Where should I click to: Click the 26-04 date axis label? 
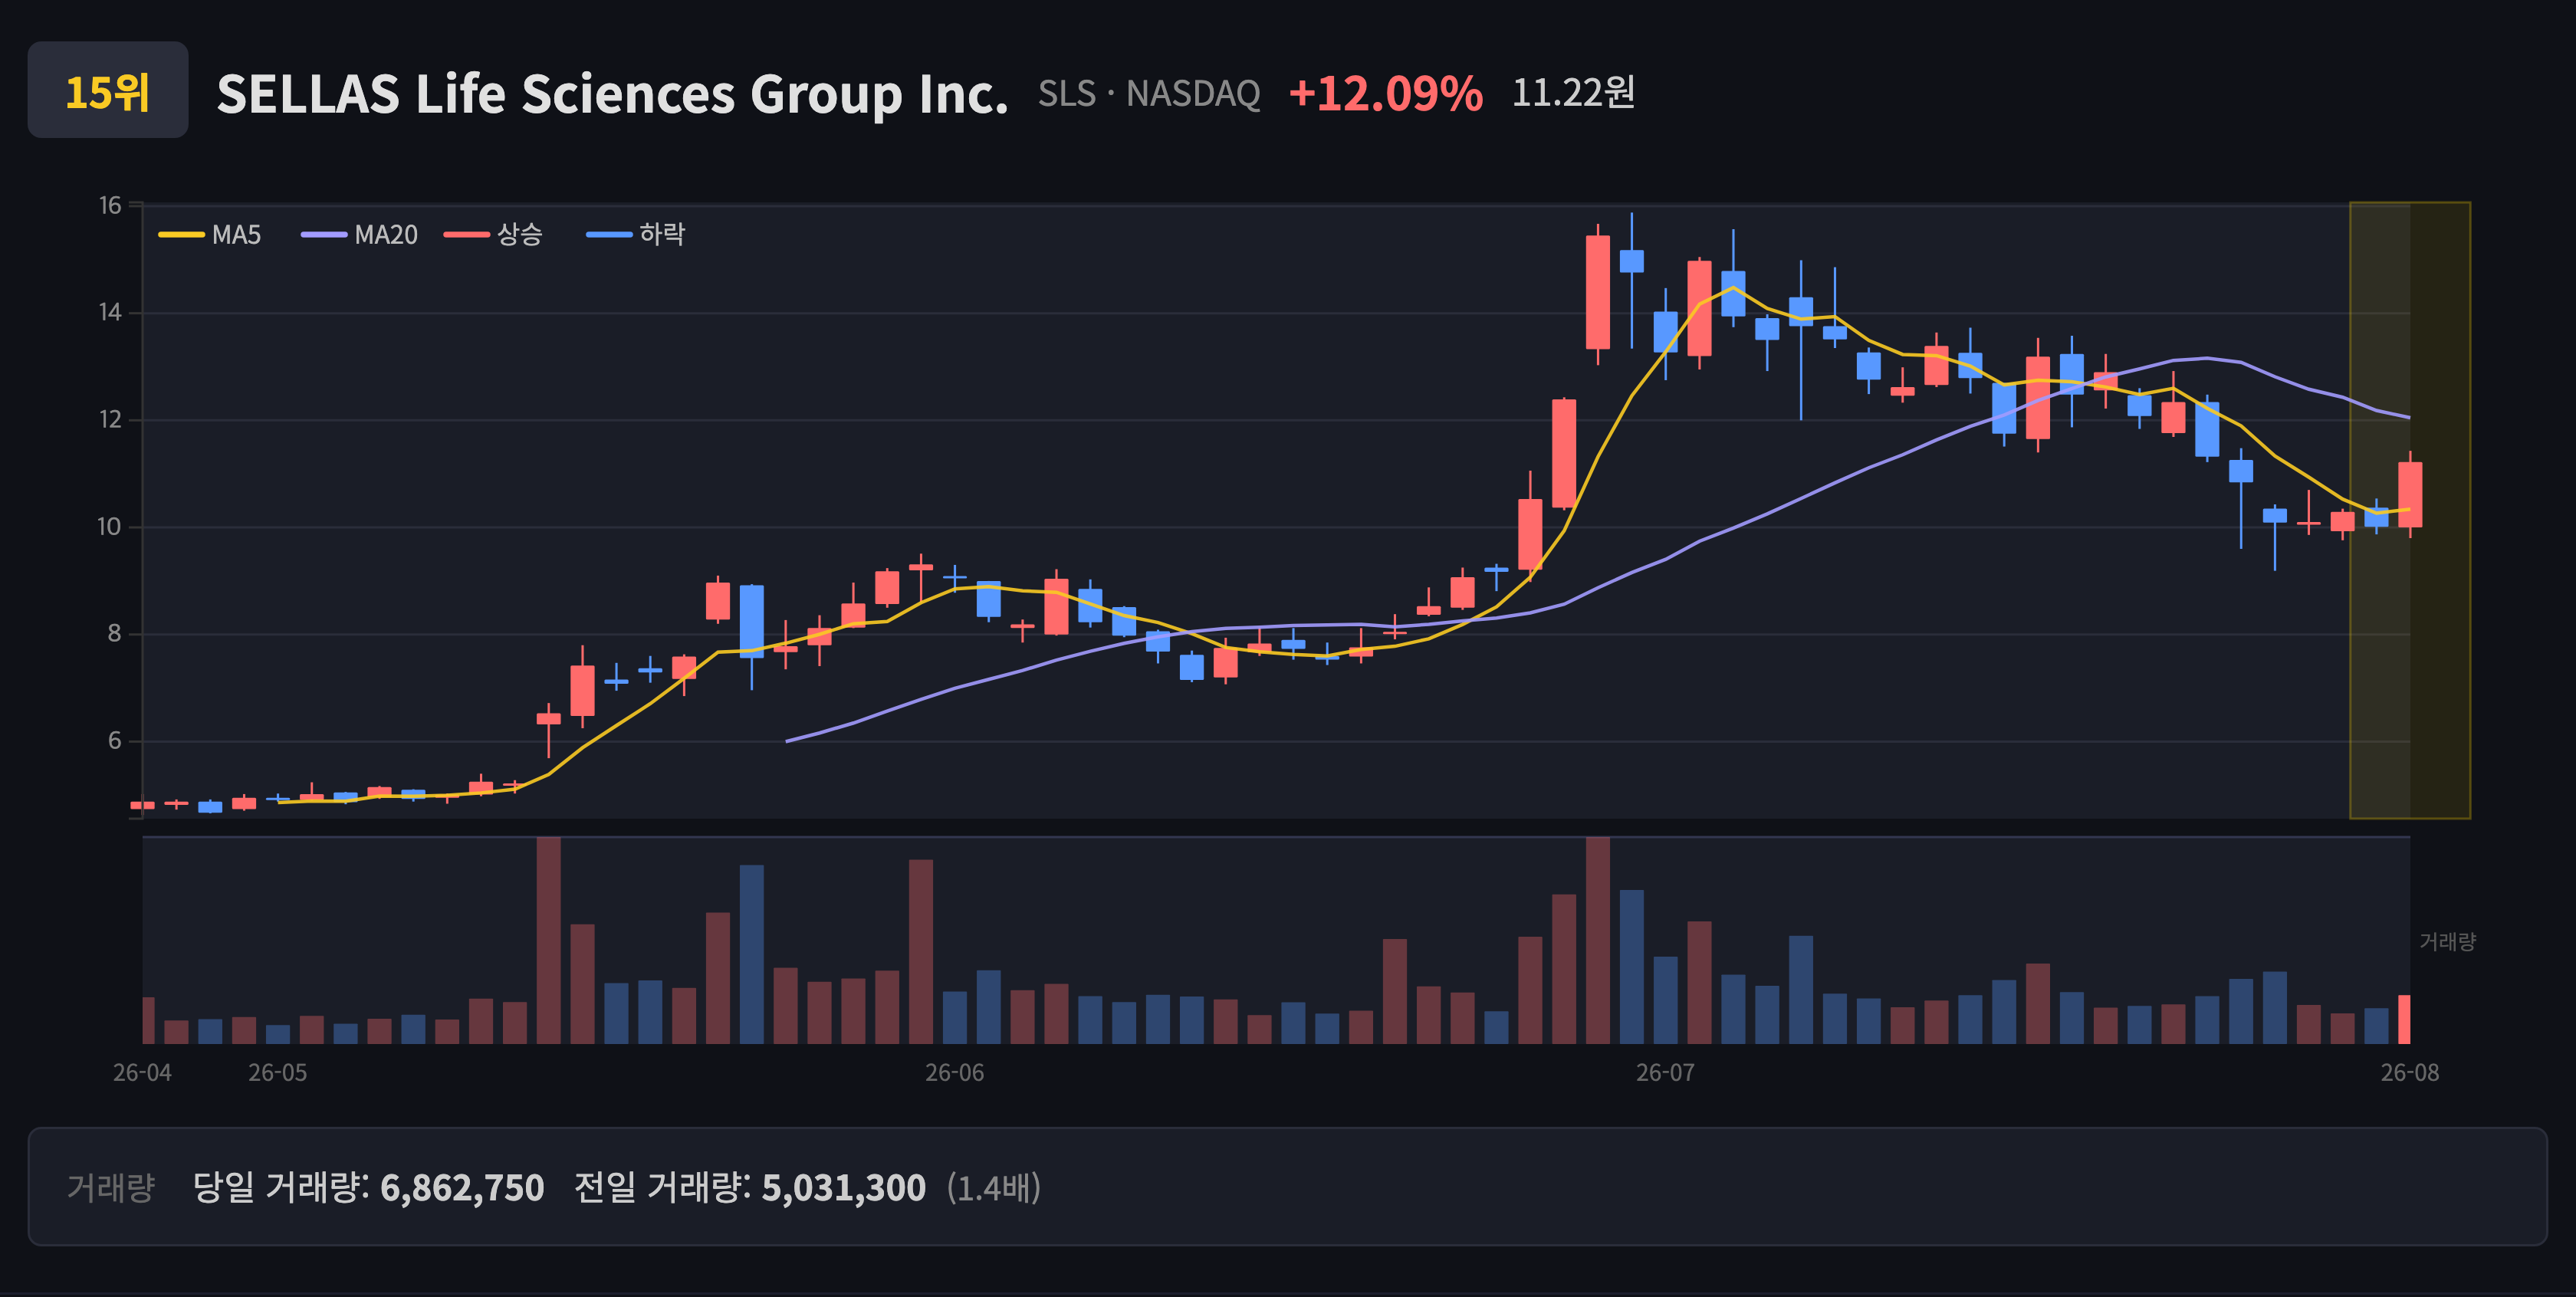click(142, 1072)
